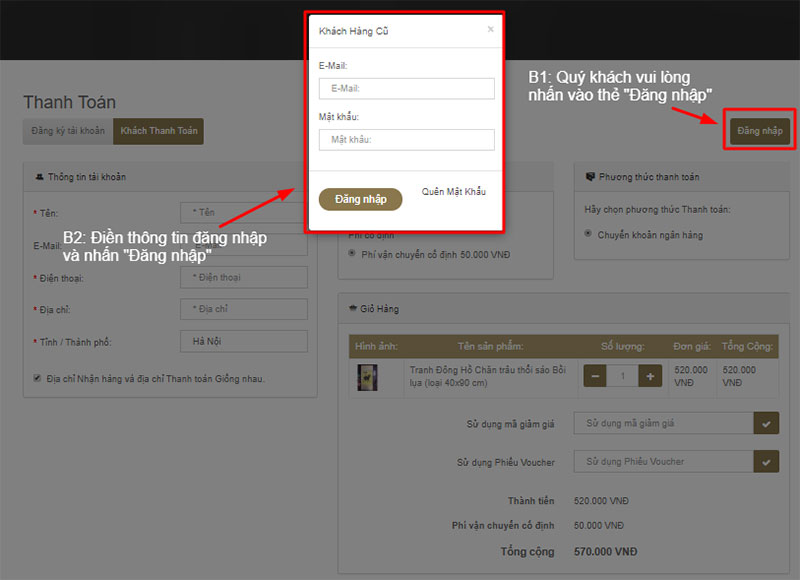The width and height of the screenshot is (800, 580).
Task: Open the Quên Mật Khẩu link
Action: coord(453,192)
